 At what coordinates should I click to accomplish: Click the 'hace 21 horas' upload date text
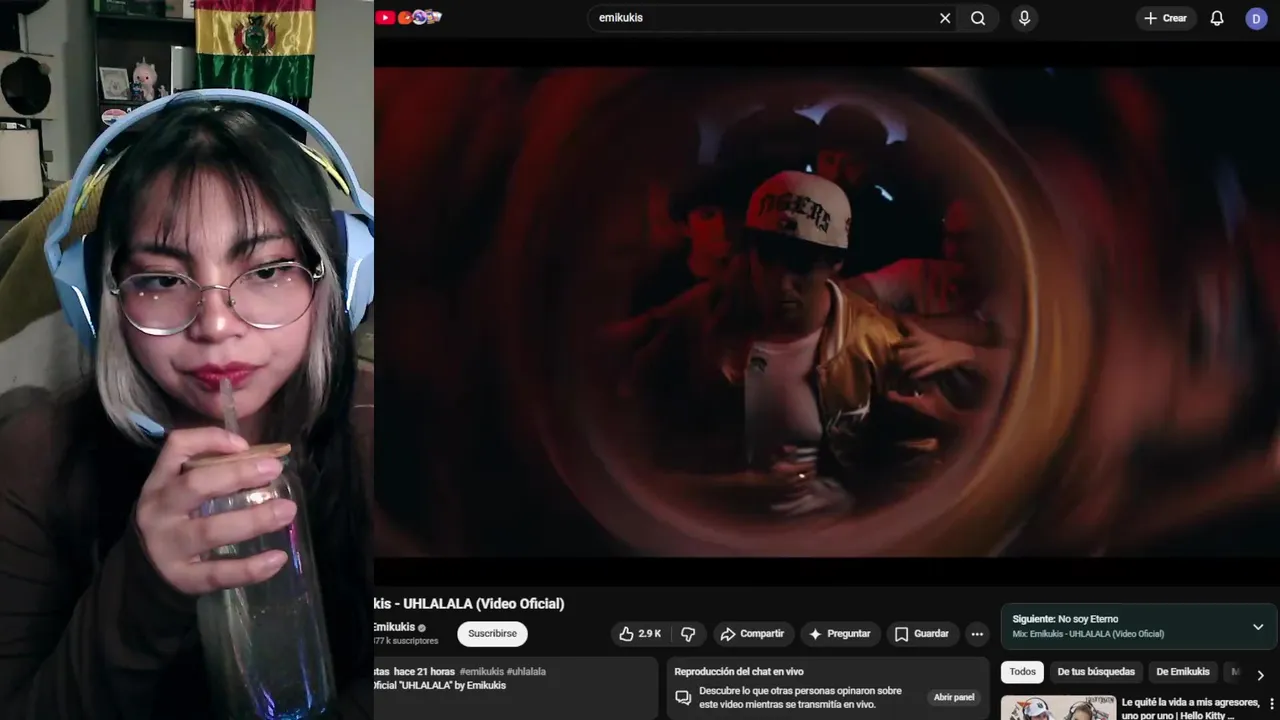coord(424,672)
